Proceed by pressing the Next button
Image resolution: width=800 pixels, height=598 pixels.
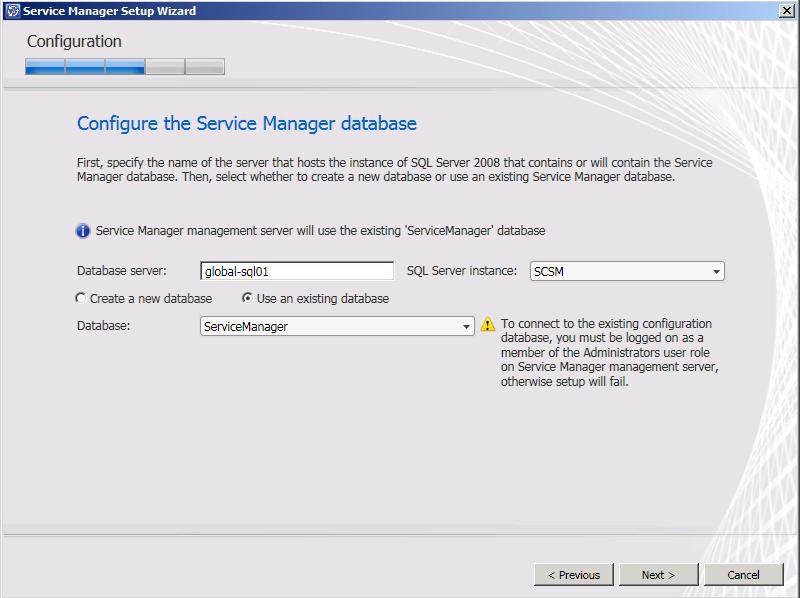coord(658,575)
